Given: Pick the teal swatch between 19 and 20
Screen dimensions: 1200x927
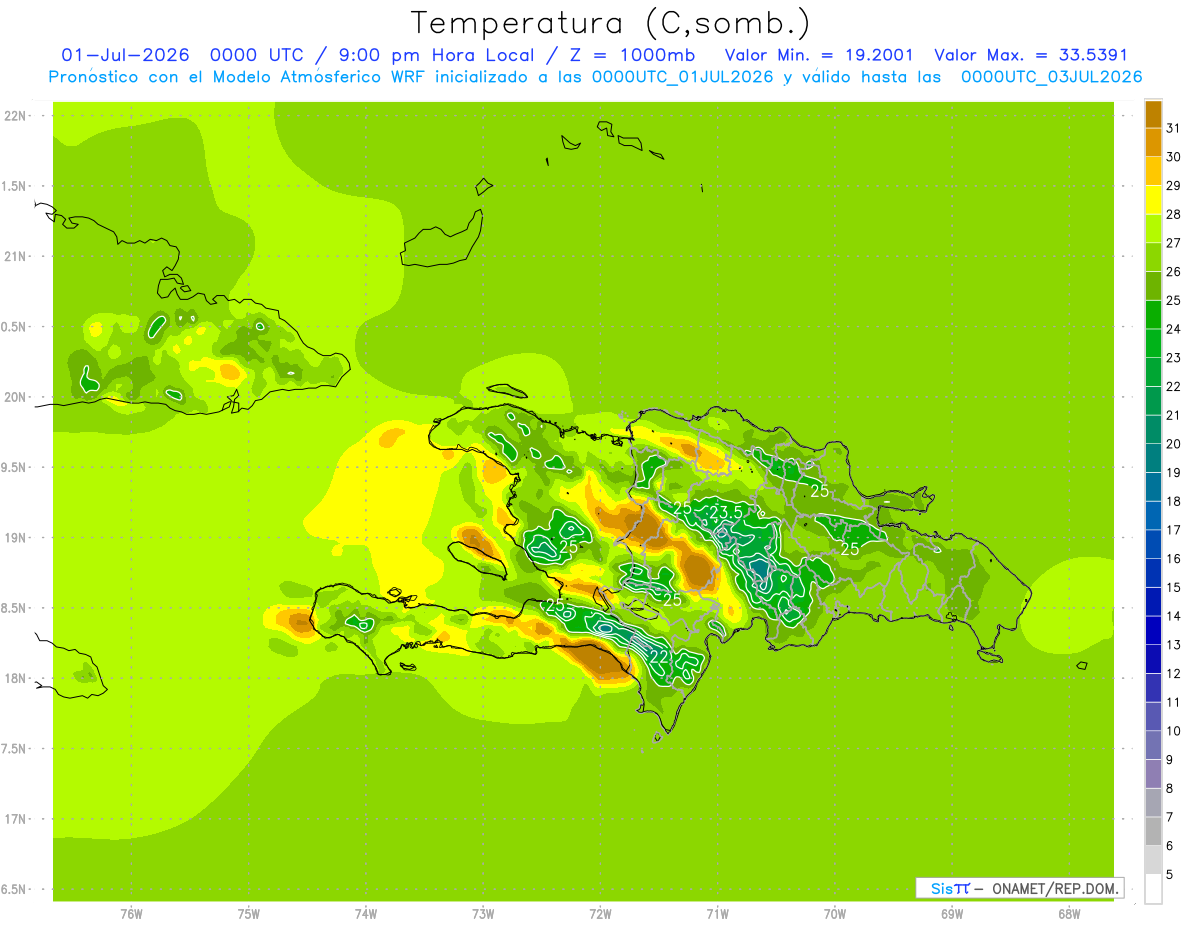Looking at the screenshot, I should (x=1153, y=458).
